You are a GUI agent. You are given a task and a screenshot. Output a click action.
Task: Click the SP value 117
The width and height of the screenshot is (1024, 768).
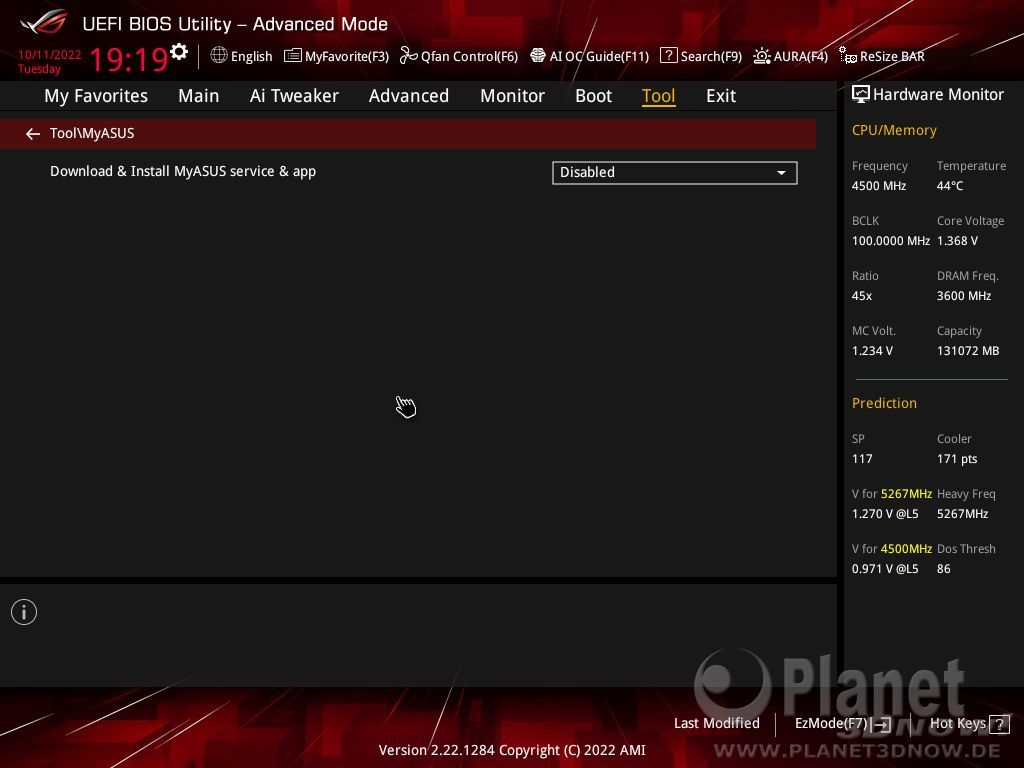tap(862, 458)
